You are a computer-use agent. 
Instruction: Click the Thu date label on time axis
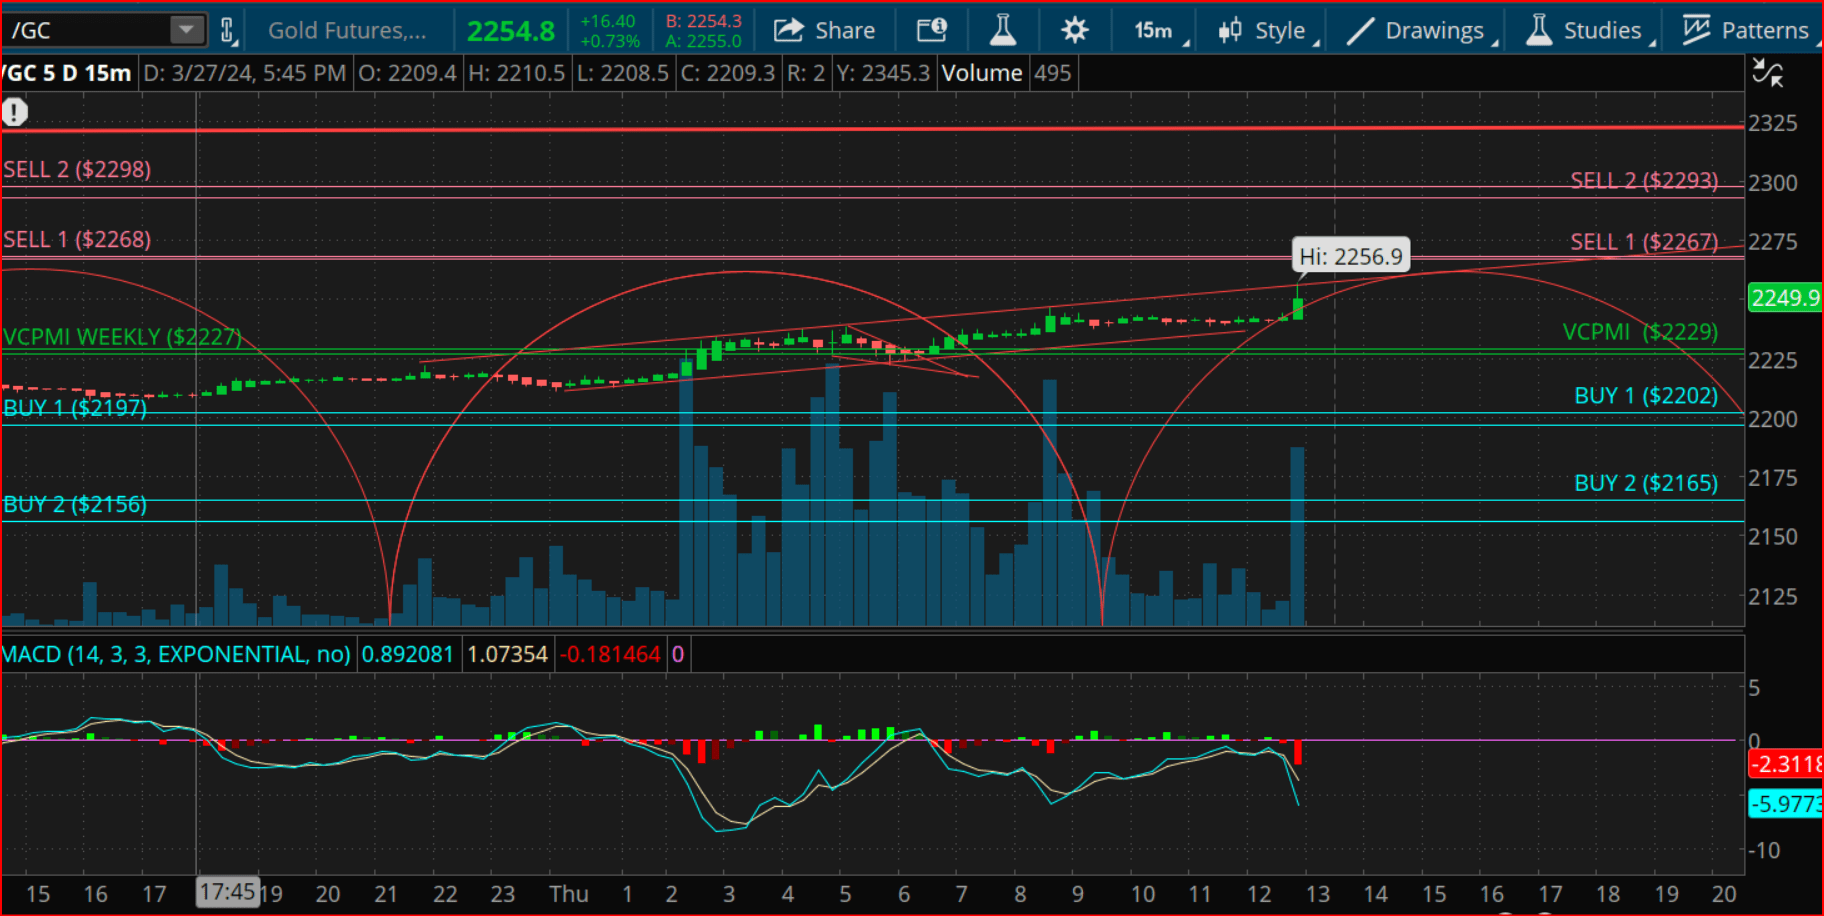(x=569, y=894)
